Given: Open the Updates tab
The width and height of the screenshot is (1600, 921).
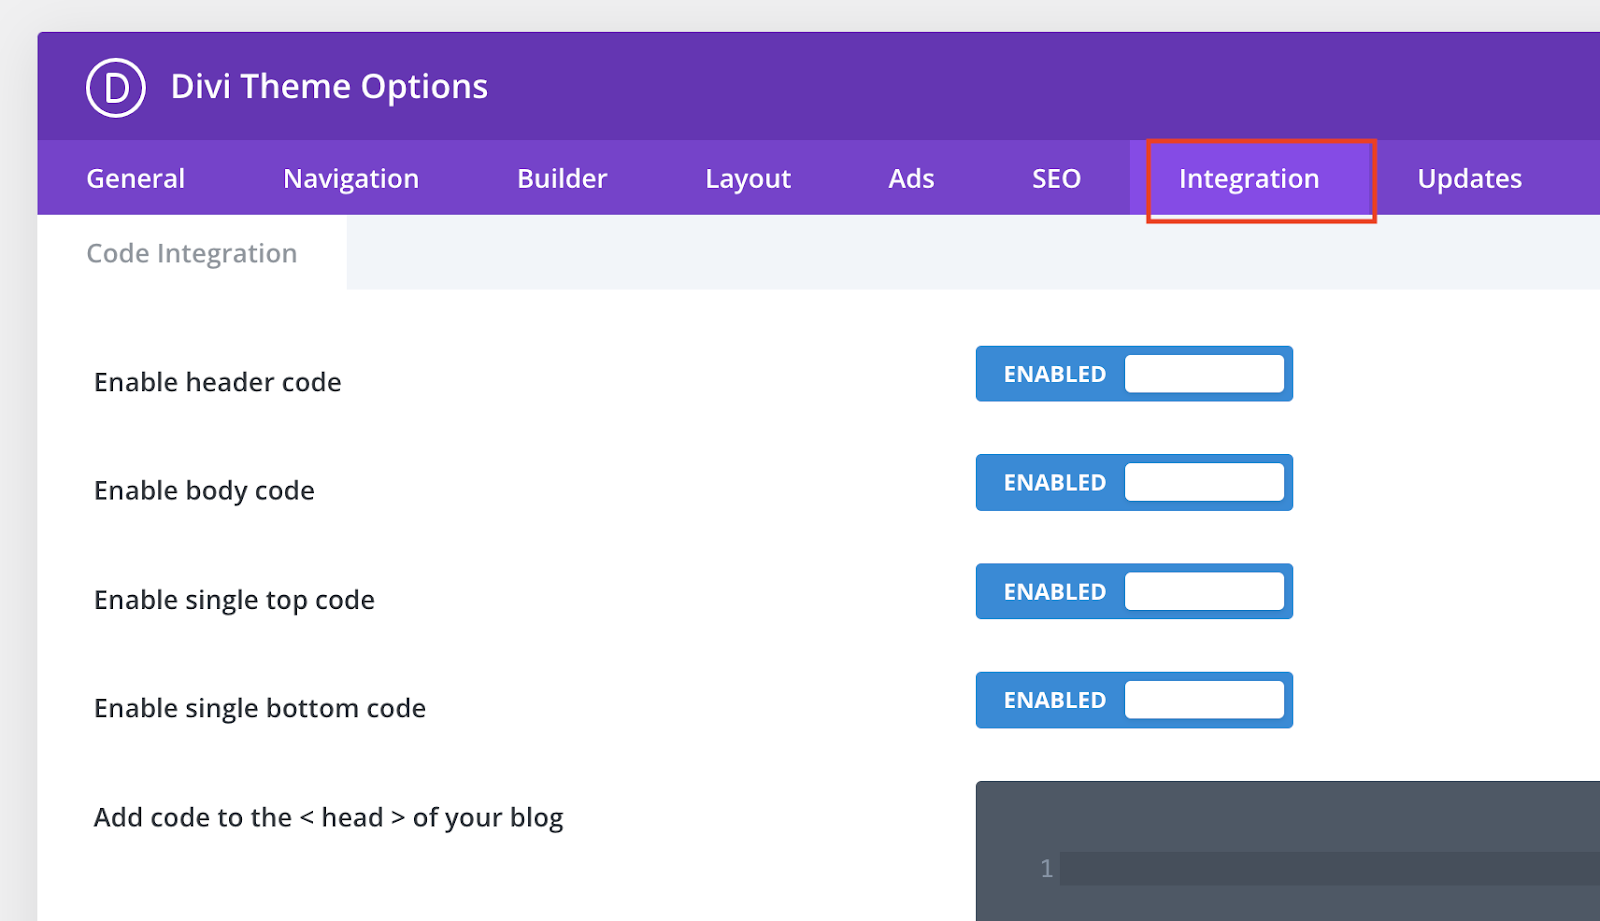Looking at the screenshot, I should 1469,179.
